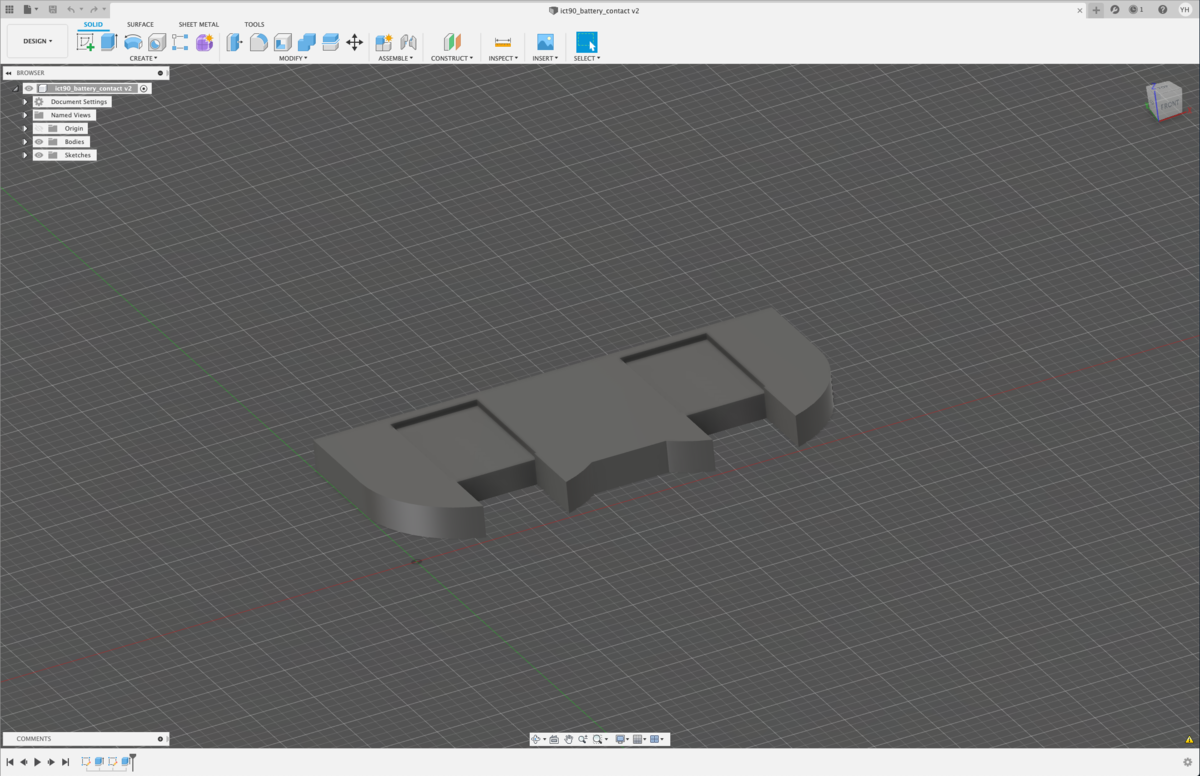Select the Move/Copy tool
This screenshot has width=1200, height=776.
click(354, 42)
